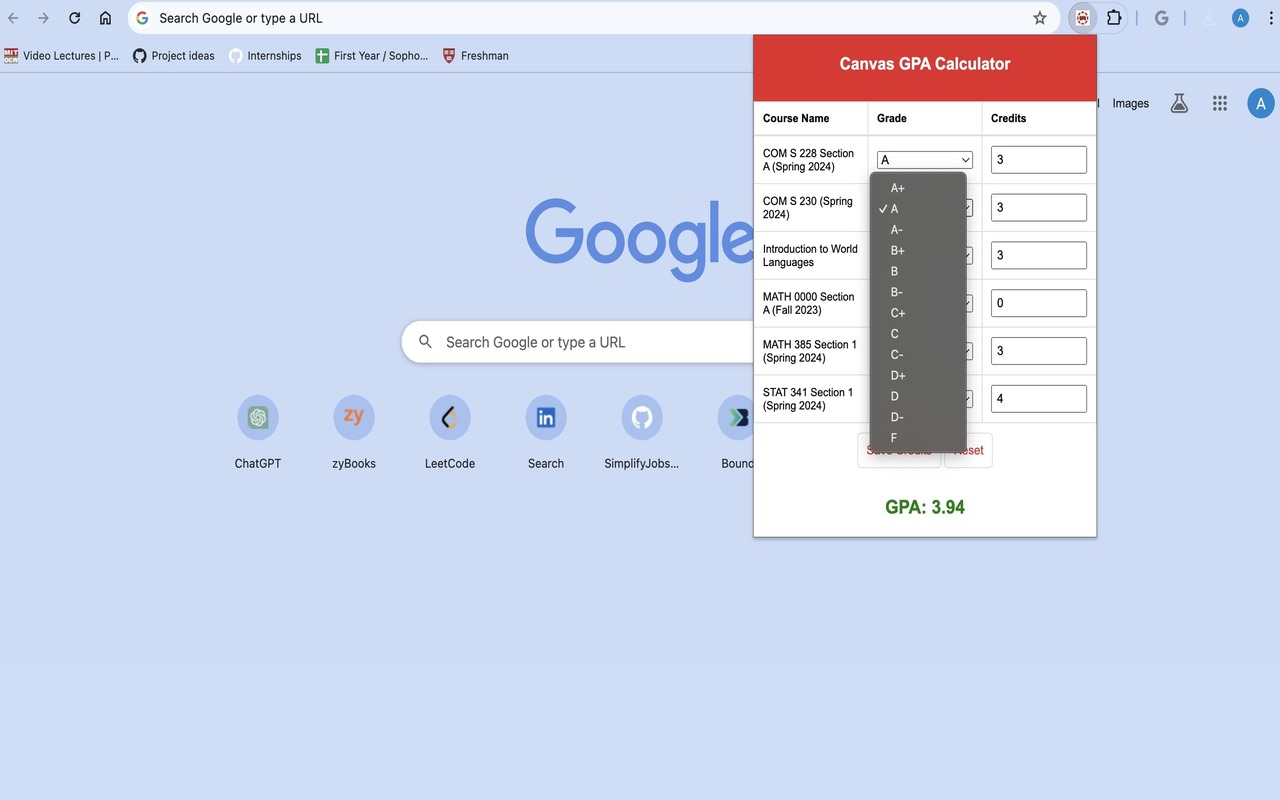Open the LeetCode shortcut
The width and height of the screenshot is (1280, 800).
pos(449,417)
